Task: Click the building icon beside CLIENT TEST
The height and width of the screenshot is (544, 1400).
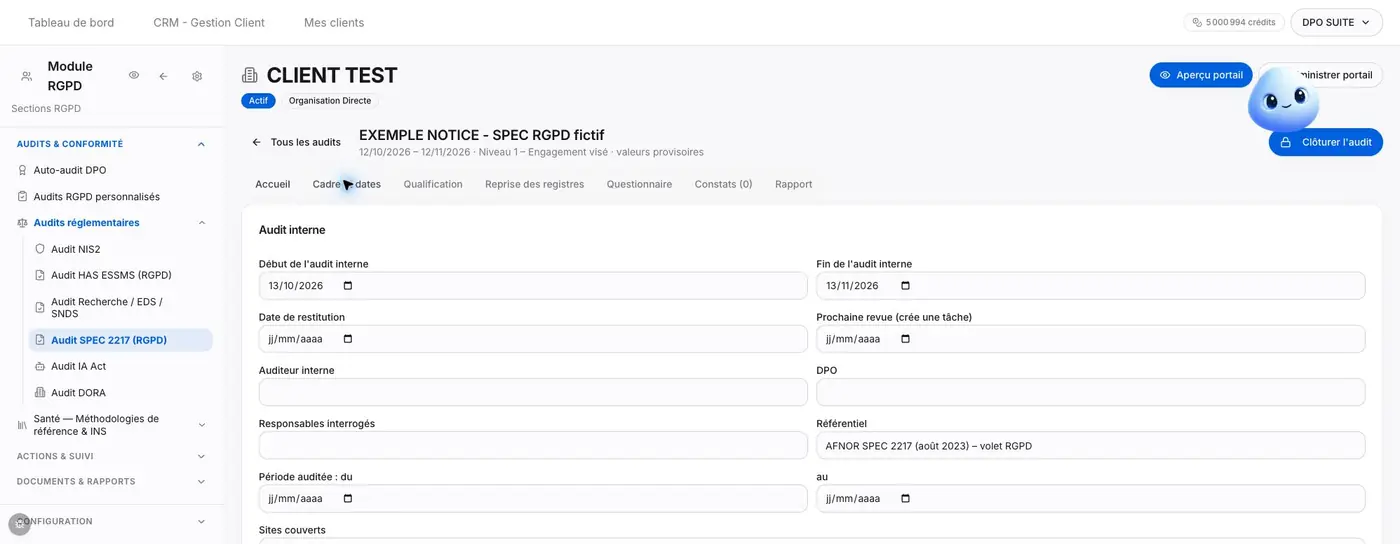Action: tap(250, 75)
